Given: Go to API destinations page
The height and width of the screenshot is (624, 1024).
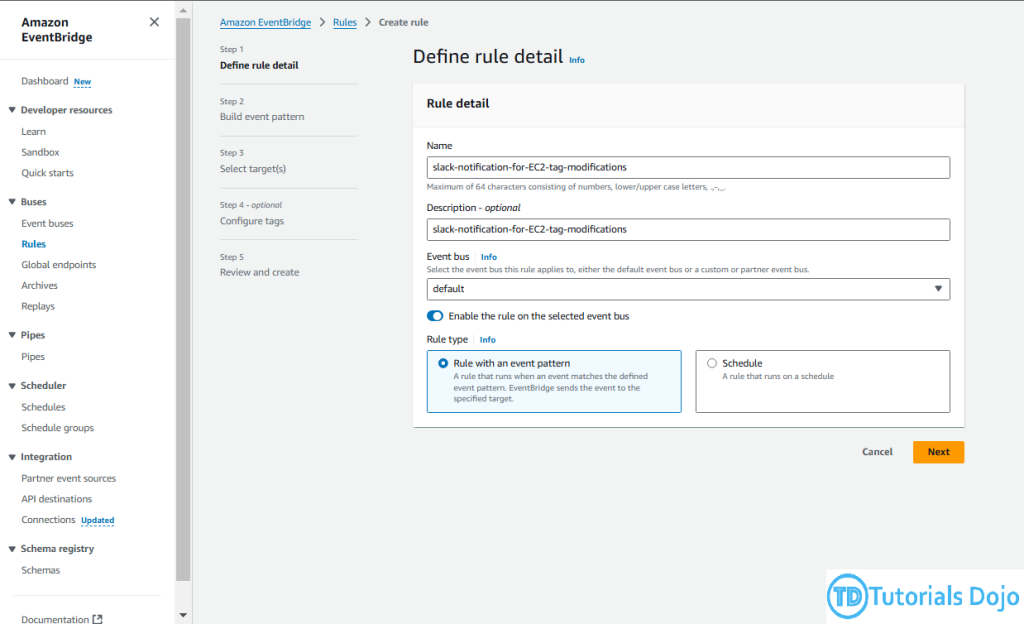Looking at the screenshot, I should click(x=56, y=499).
